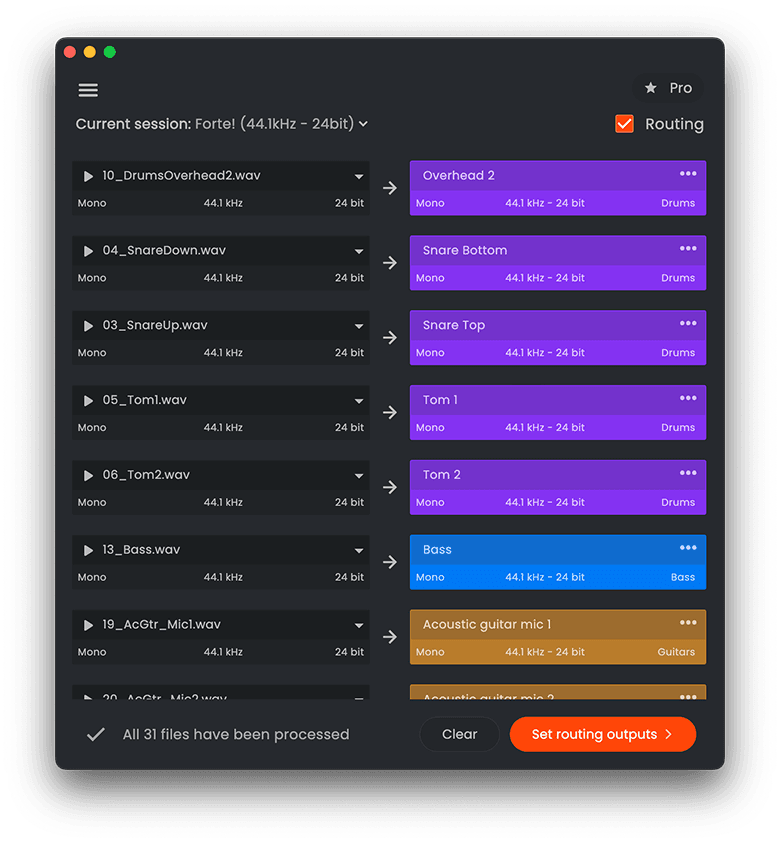Open more options for Tom 1 track
Viewport: 780px width, 843px height.
click(x=688, y=398)
